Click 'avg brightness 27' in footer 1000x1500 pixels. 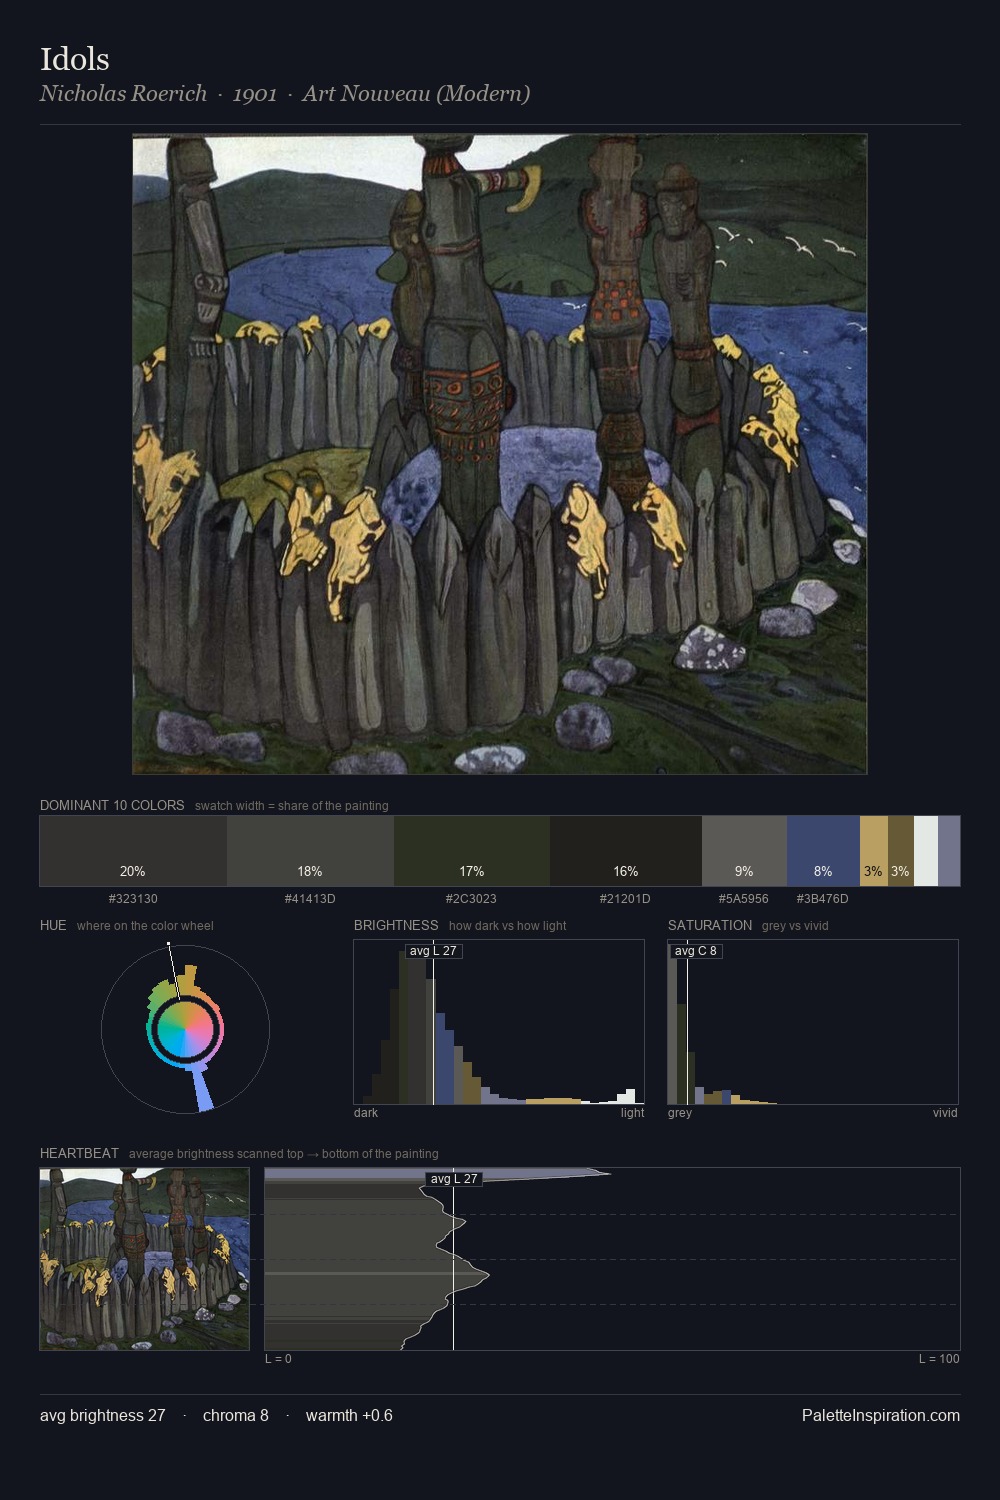[x=103, y=1415]
